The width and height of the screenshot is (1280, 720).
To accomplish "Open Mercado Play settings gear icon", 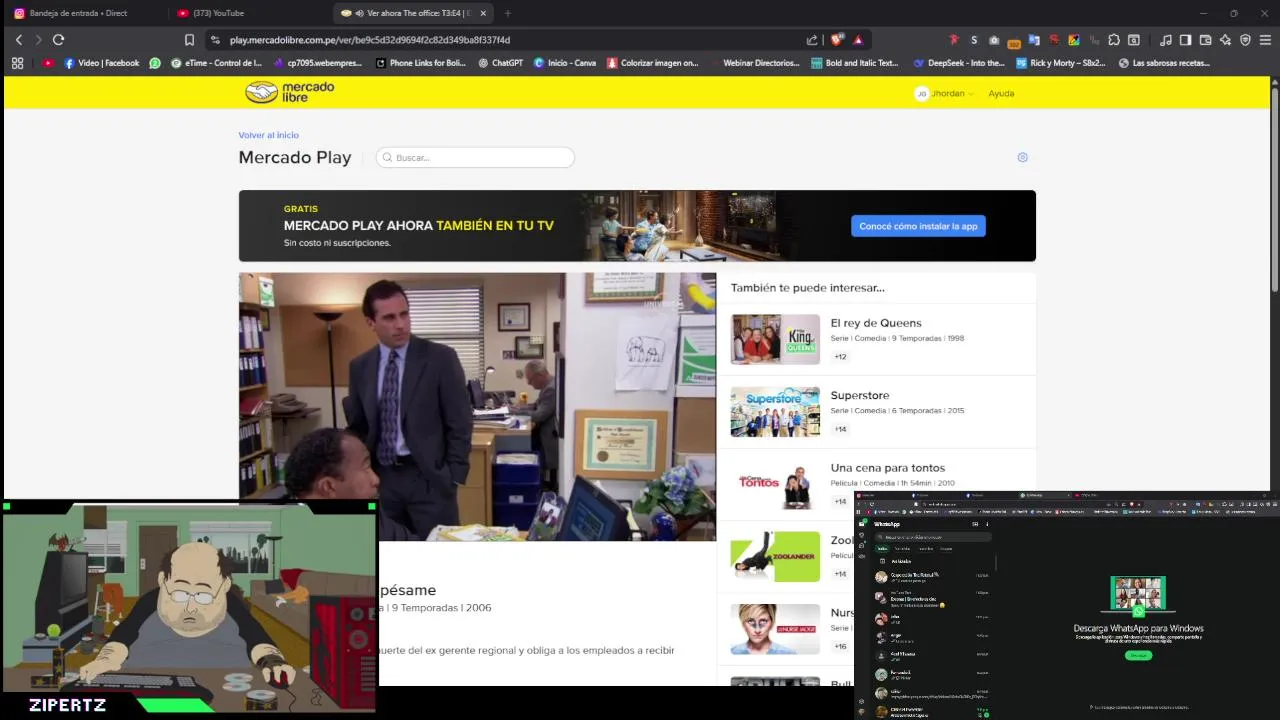I will (1022, 157).
